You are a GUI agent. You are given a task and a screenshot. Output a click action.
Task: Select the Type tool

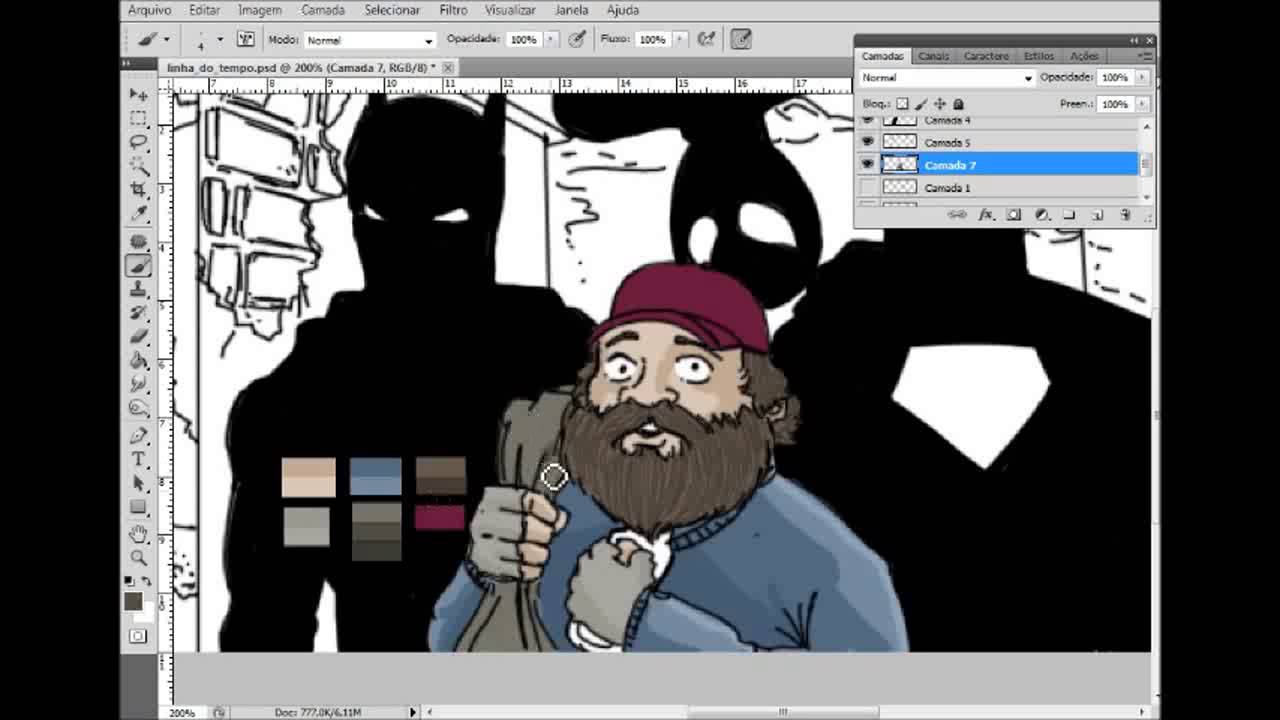coord(138,460)
